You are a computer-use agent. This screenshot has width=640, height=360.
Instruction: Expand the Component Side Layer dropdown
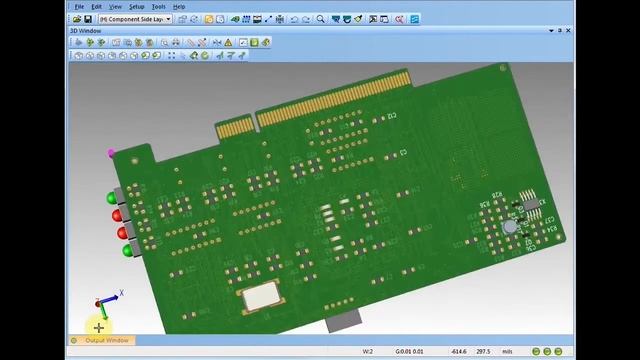(x=168, y=19)
